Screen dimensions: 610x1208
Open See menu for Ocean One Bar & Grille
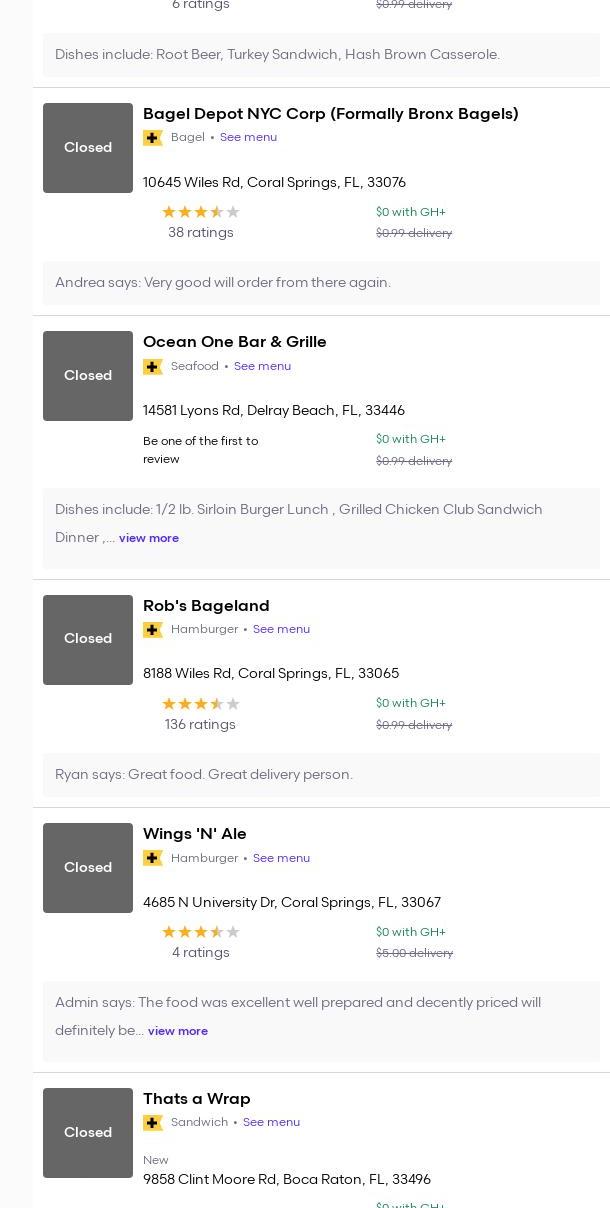point(262,367)
